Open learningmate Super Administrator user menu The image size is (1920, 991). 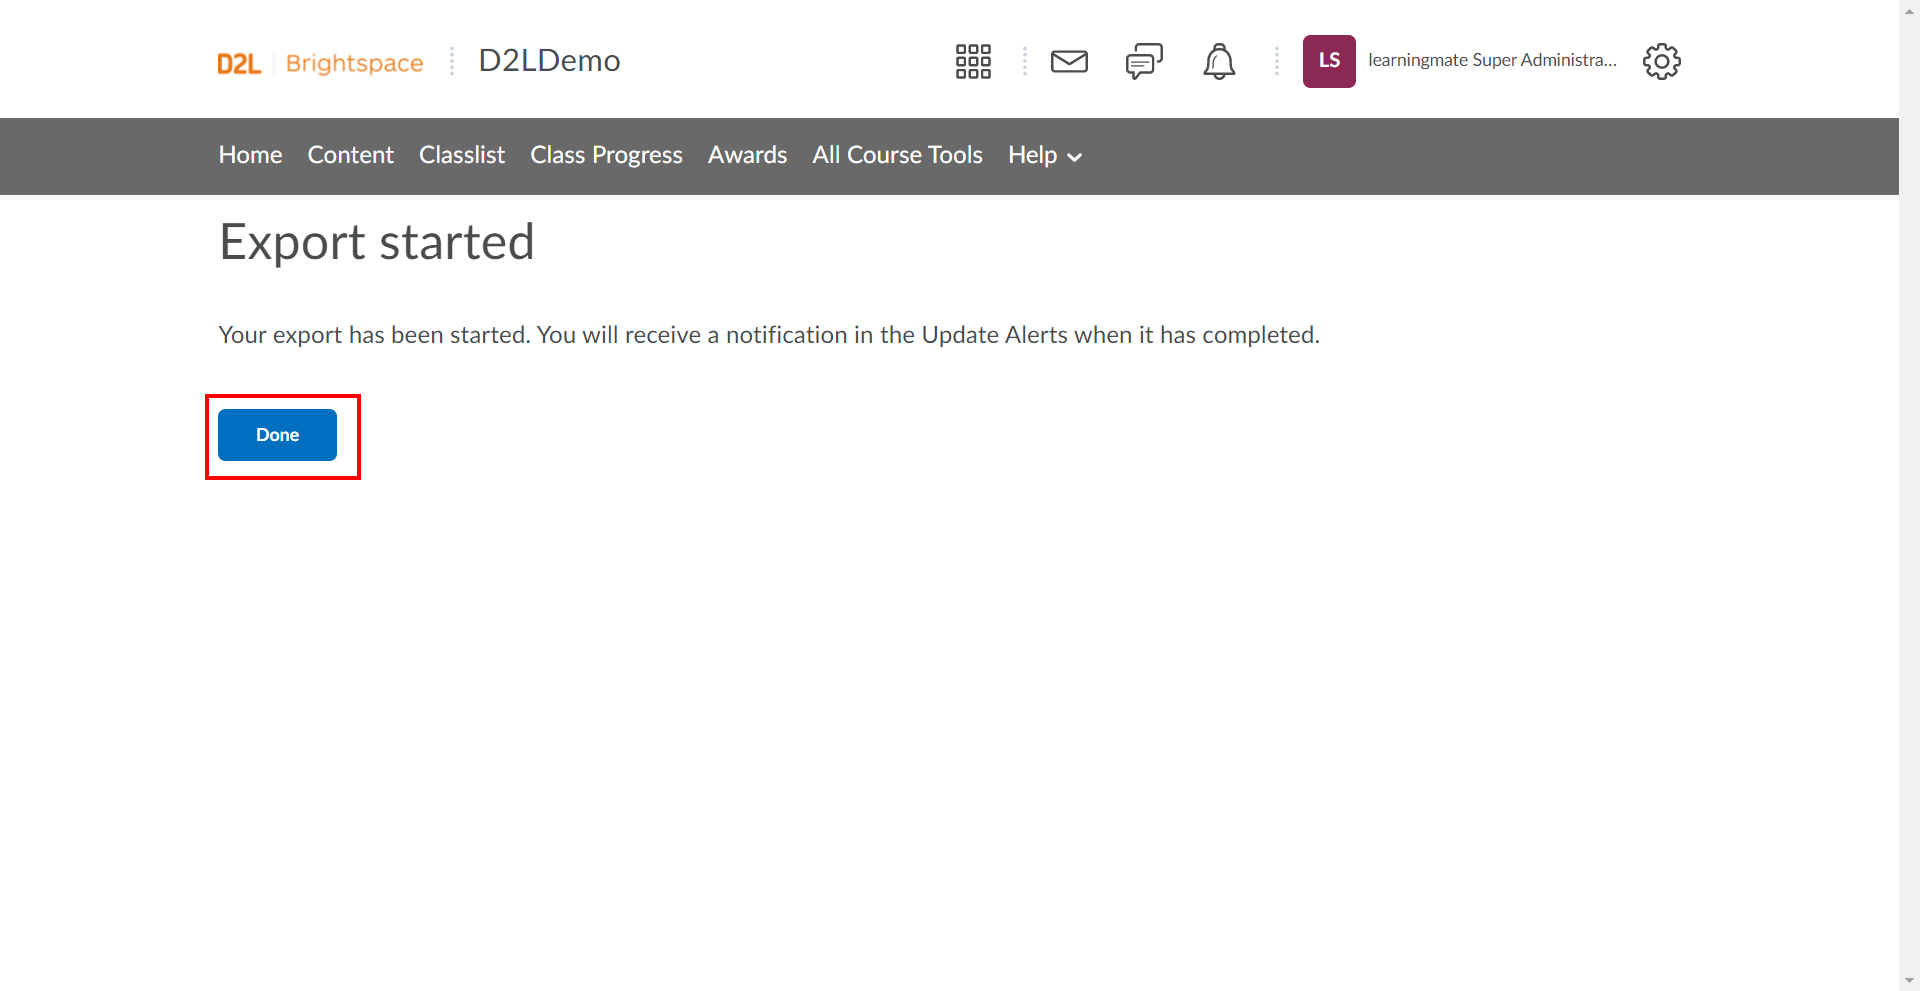[1492, 60]
